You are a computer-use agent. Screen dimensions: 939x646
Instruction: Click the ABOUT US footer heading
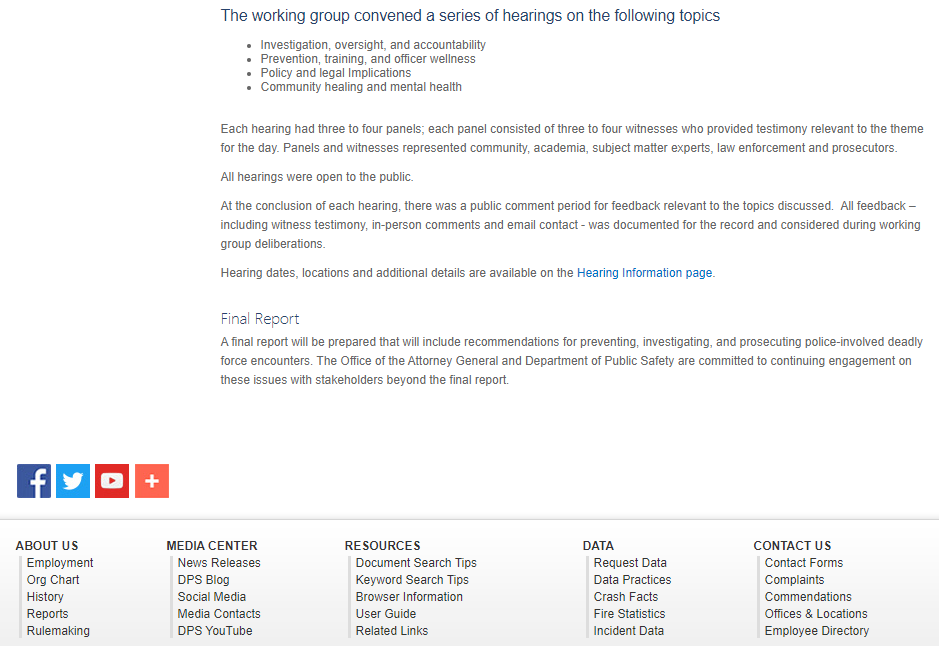47,545
